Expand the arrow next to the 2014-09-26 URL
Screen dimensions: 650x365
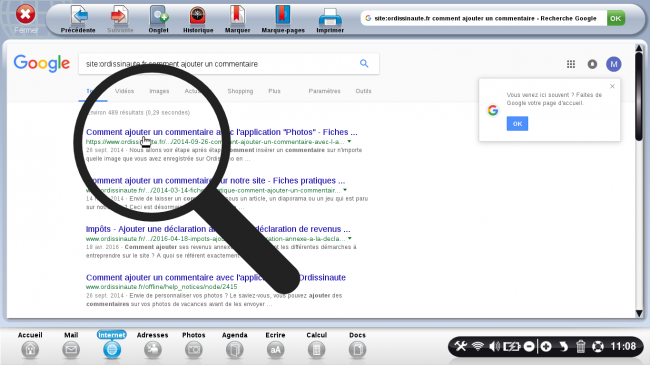tap(349, 141)
